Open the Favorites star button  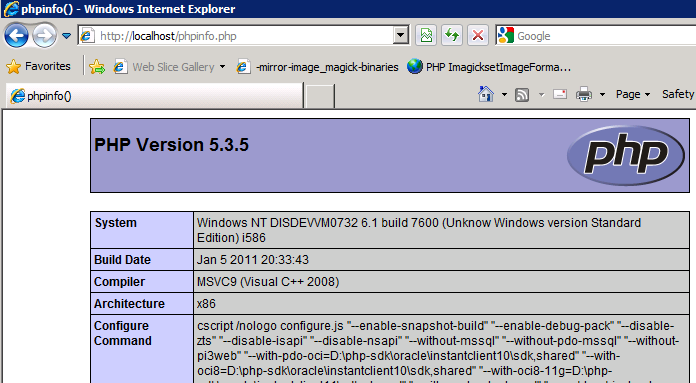tap(38, 67)
